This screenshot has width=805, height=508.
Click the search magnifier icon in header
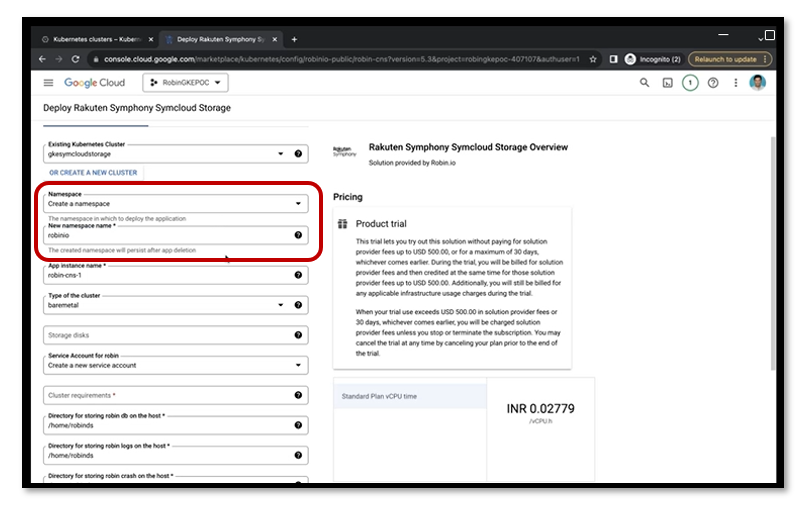point(644,83)
